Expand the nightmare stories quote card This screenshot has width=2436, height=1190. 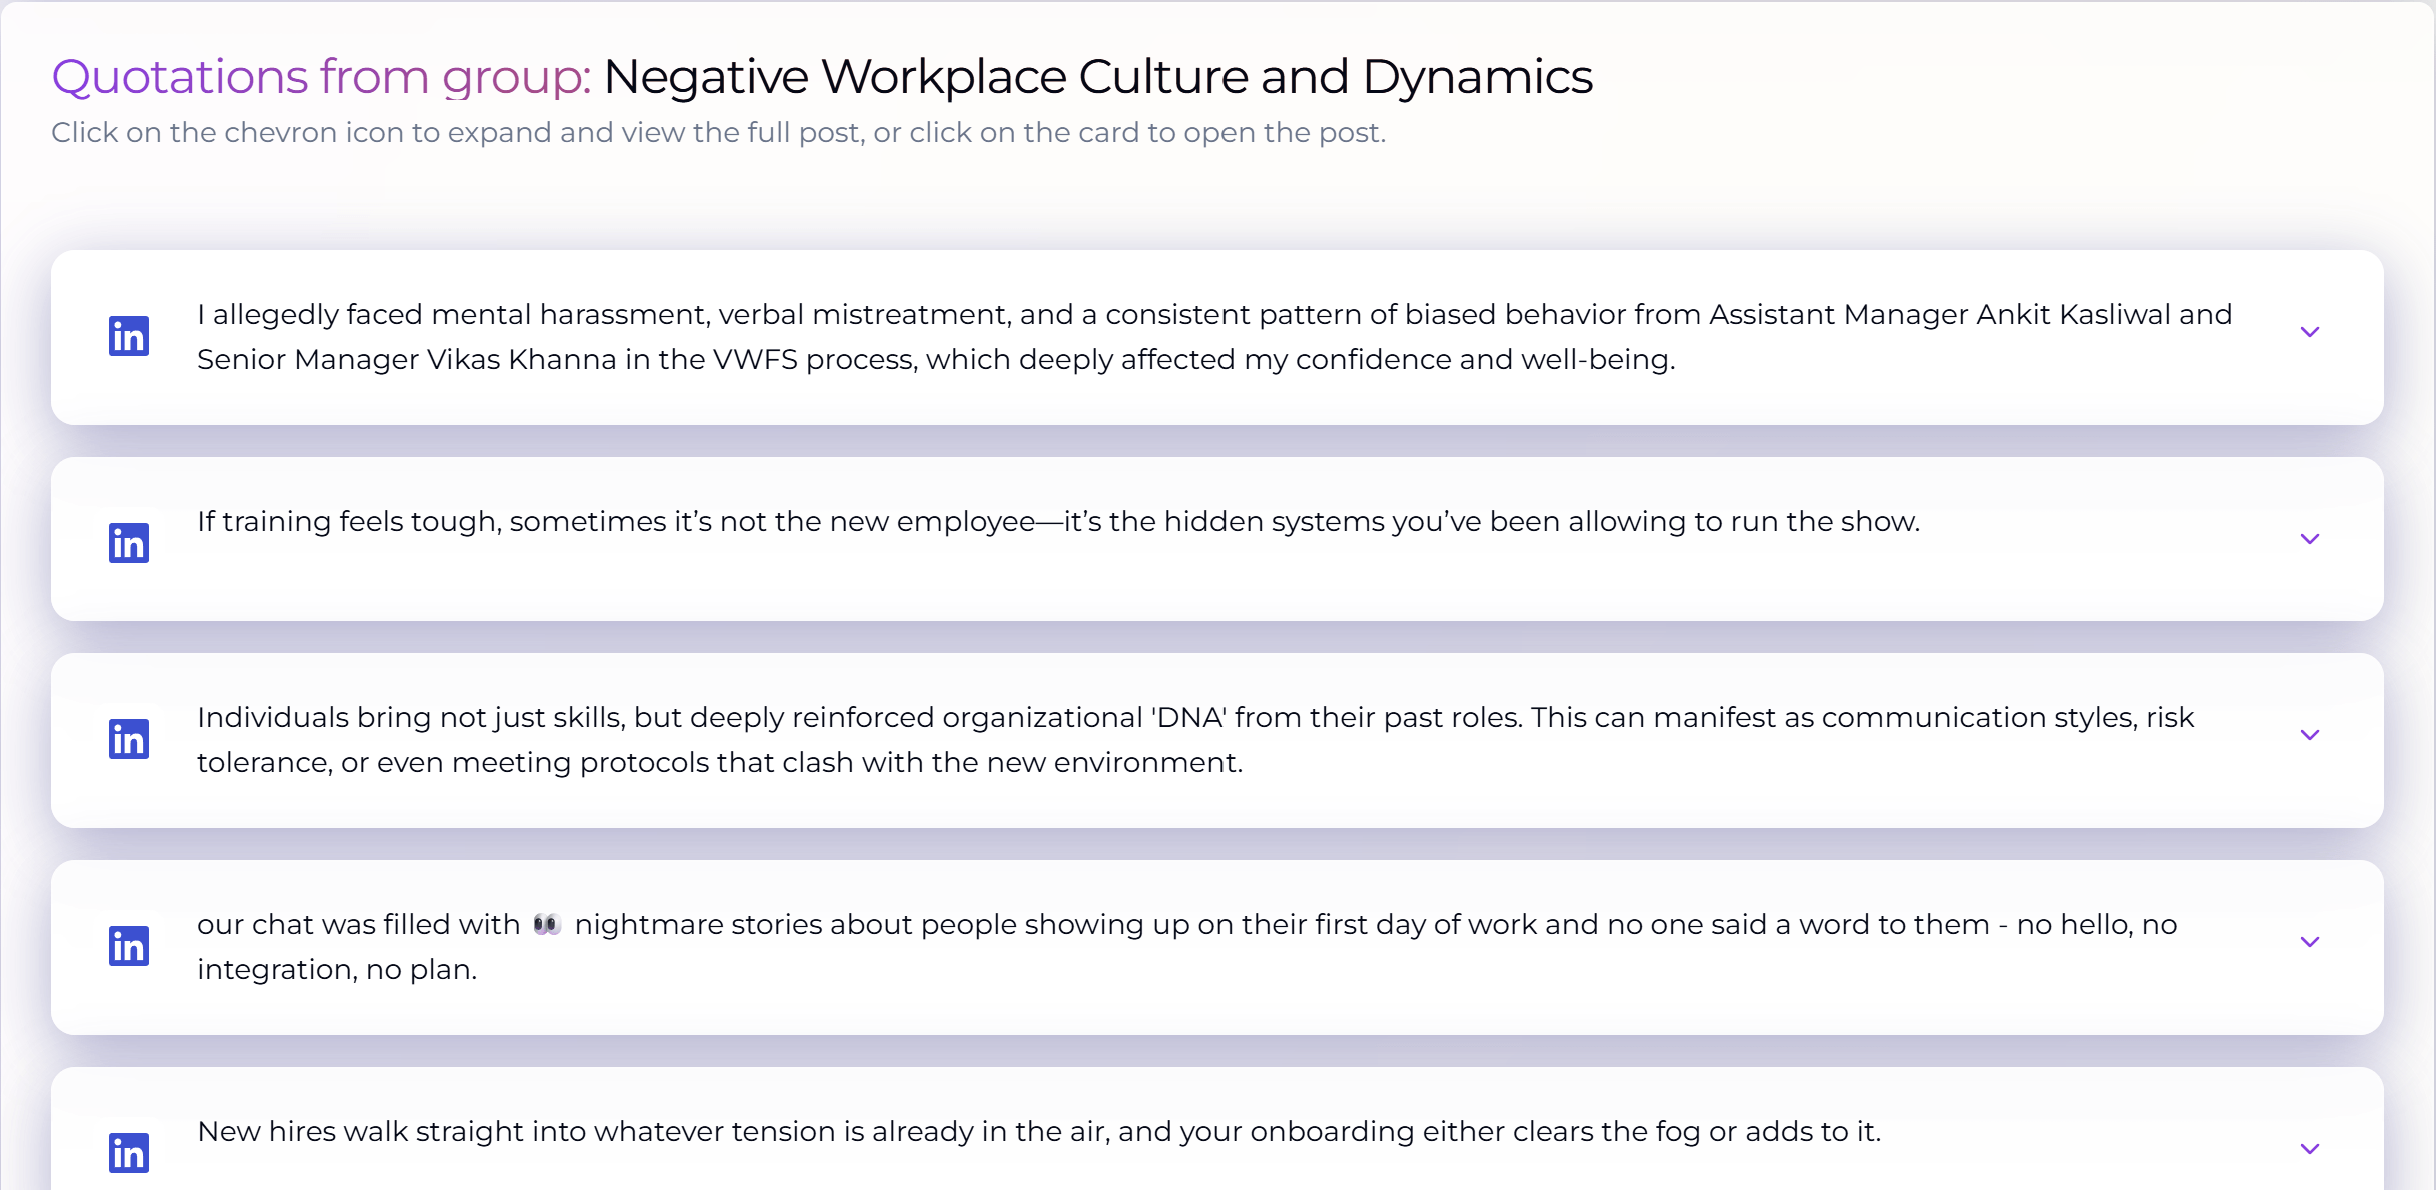(2310, 941)
